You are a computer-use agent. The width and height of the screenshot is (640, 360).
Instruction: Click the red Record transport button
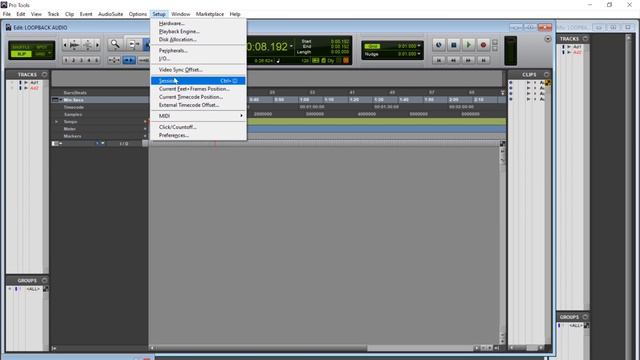tap(483, 45)
